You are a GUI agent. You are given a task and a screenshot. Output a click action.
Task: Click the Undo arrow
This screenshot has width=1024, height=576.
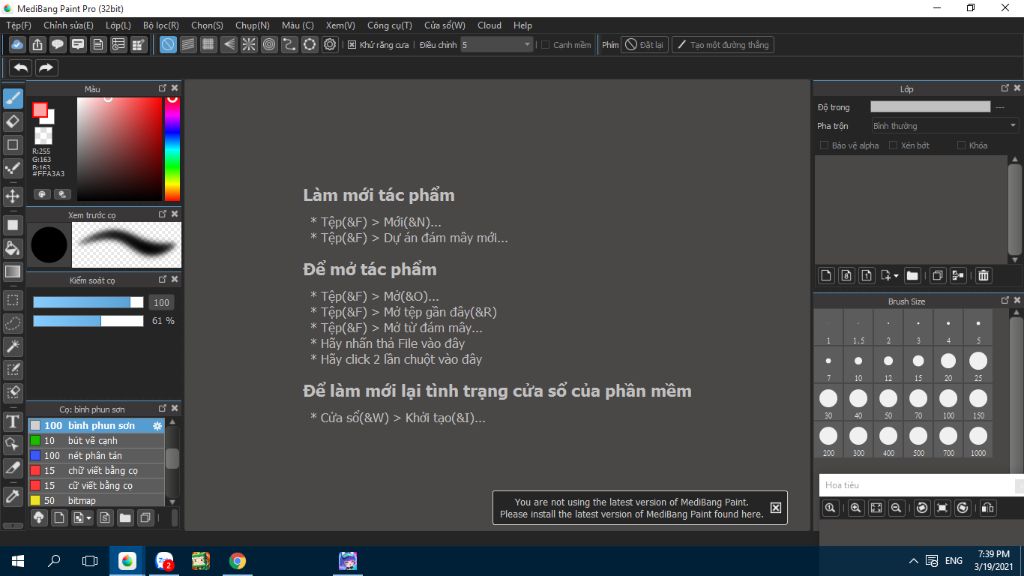click(x=21, y=68)
